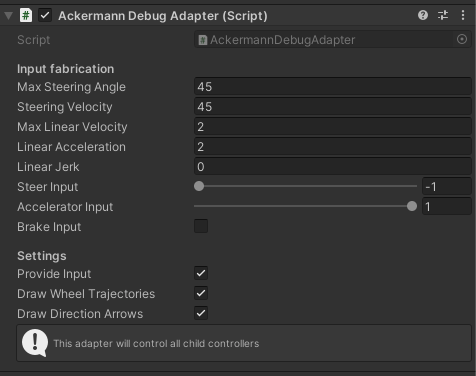Image resolution: width=476 pixels, height=376 pixels.
Task: Click the C# script icon in header
Action: tap(26, 15)
